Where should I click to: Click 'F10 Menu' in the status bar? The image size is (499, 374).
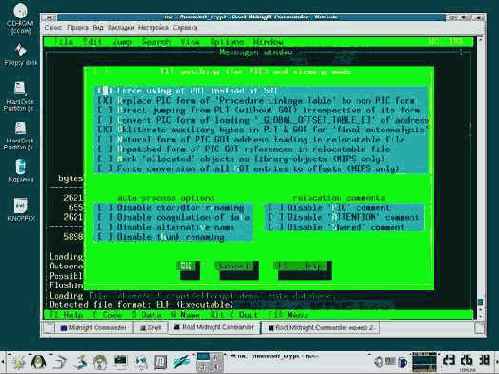288,315
